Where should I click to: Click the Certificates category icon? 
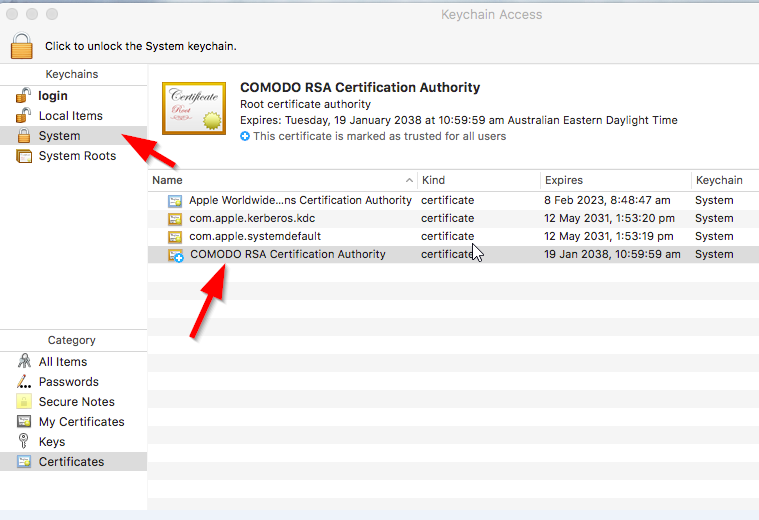[24, 461]
